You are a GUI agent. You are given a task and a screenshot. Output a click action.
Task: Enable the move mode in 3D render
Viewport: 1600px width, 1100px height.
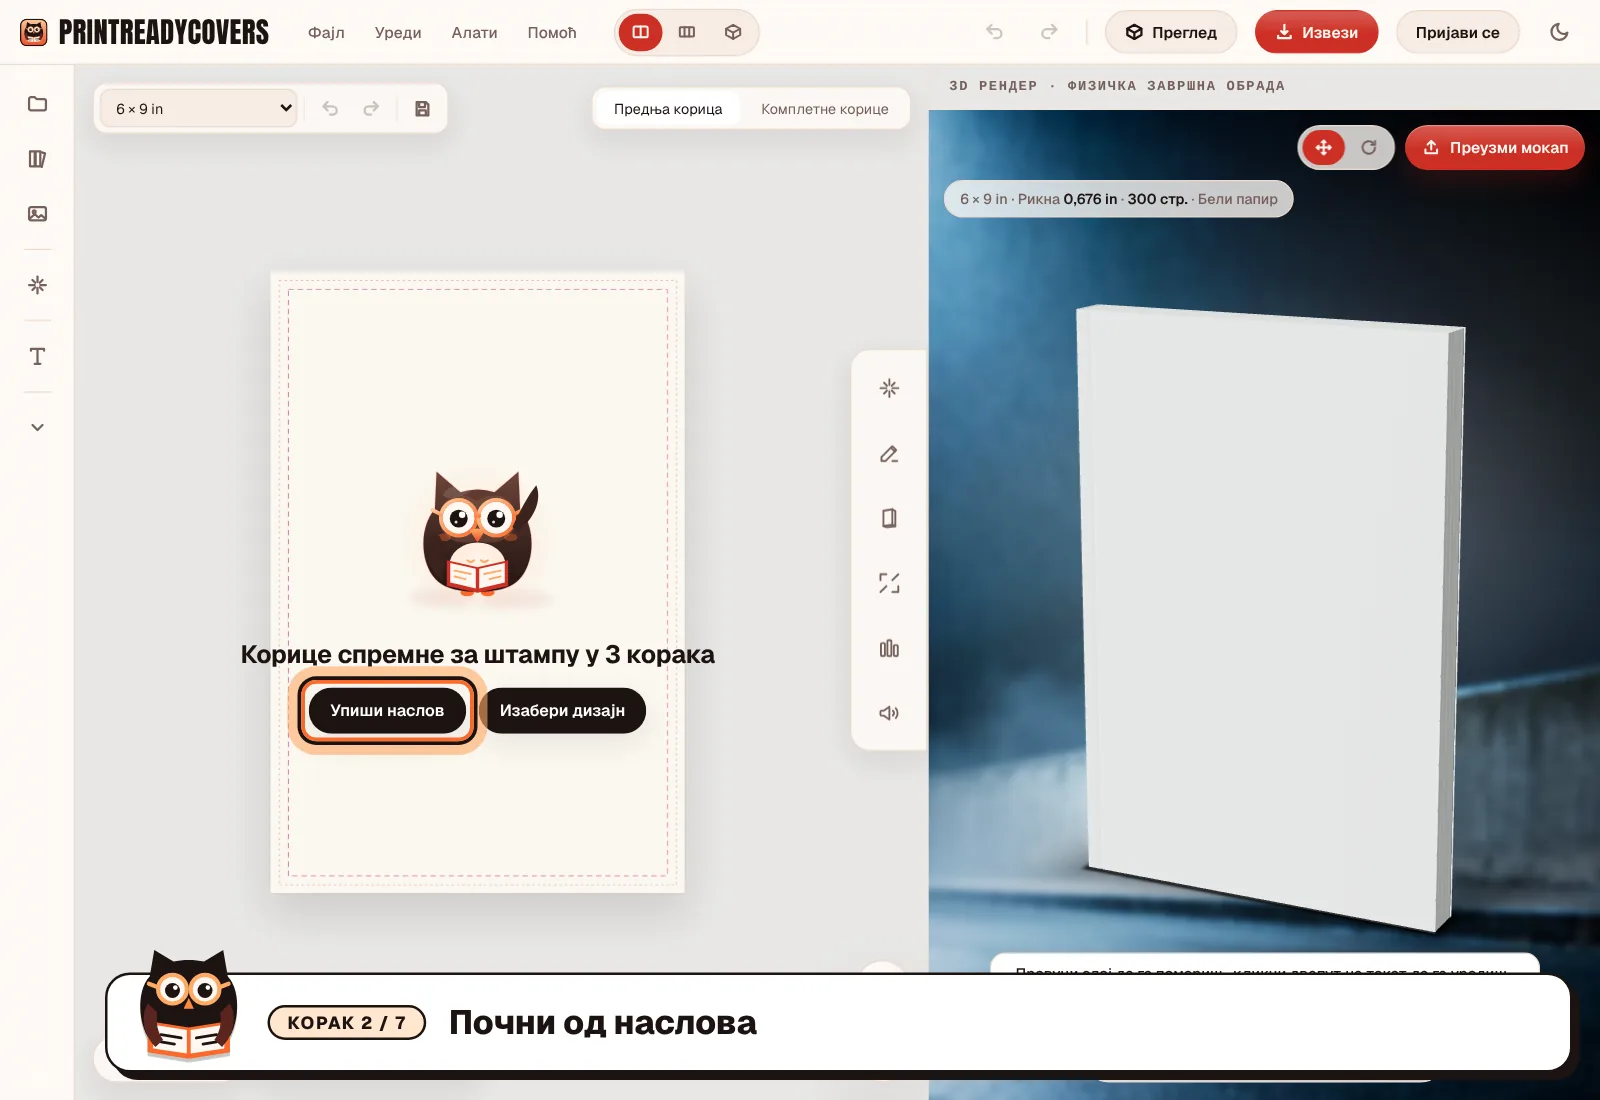coord(1323,148)
